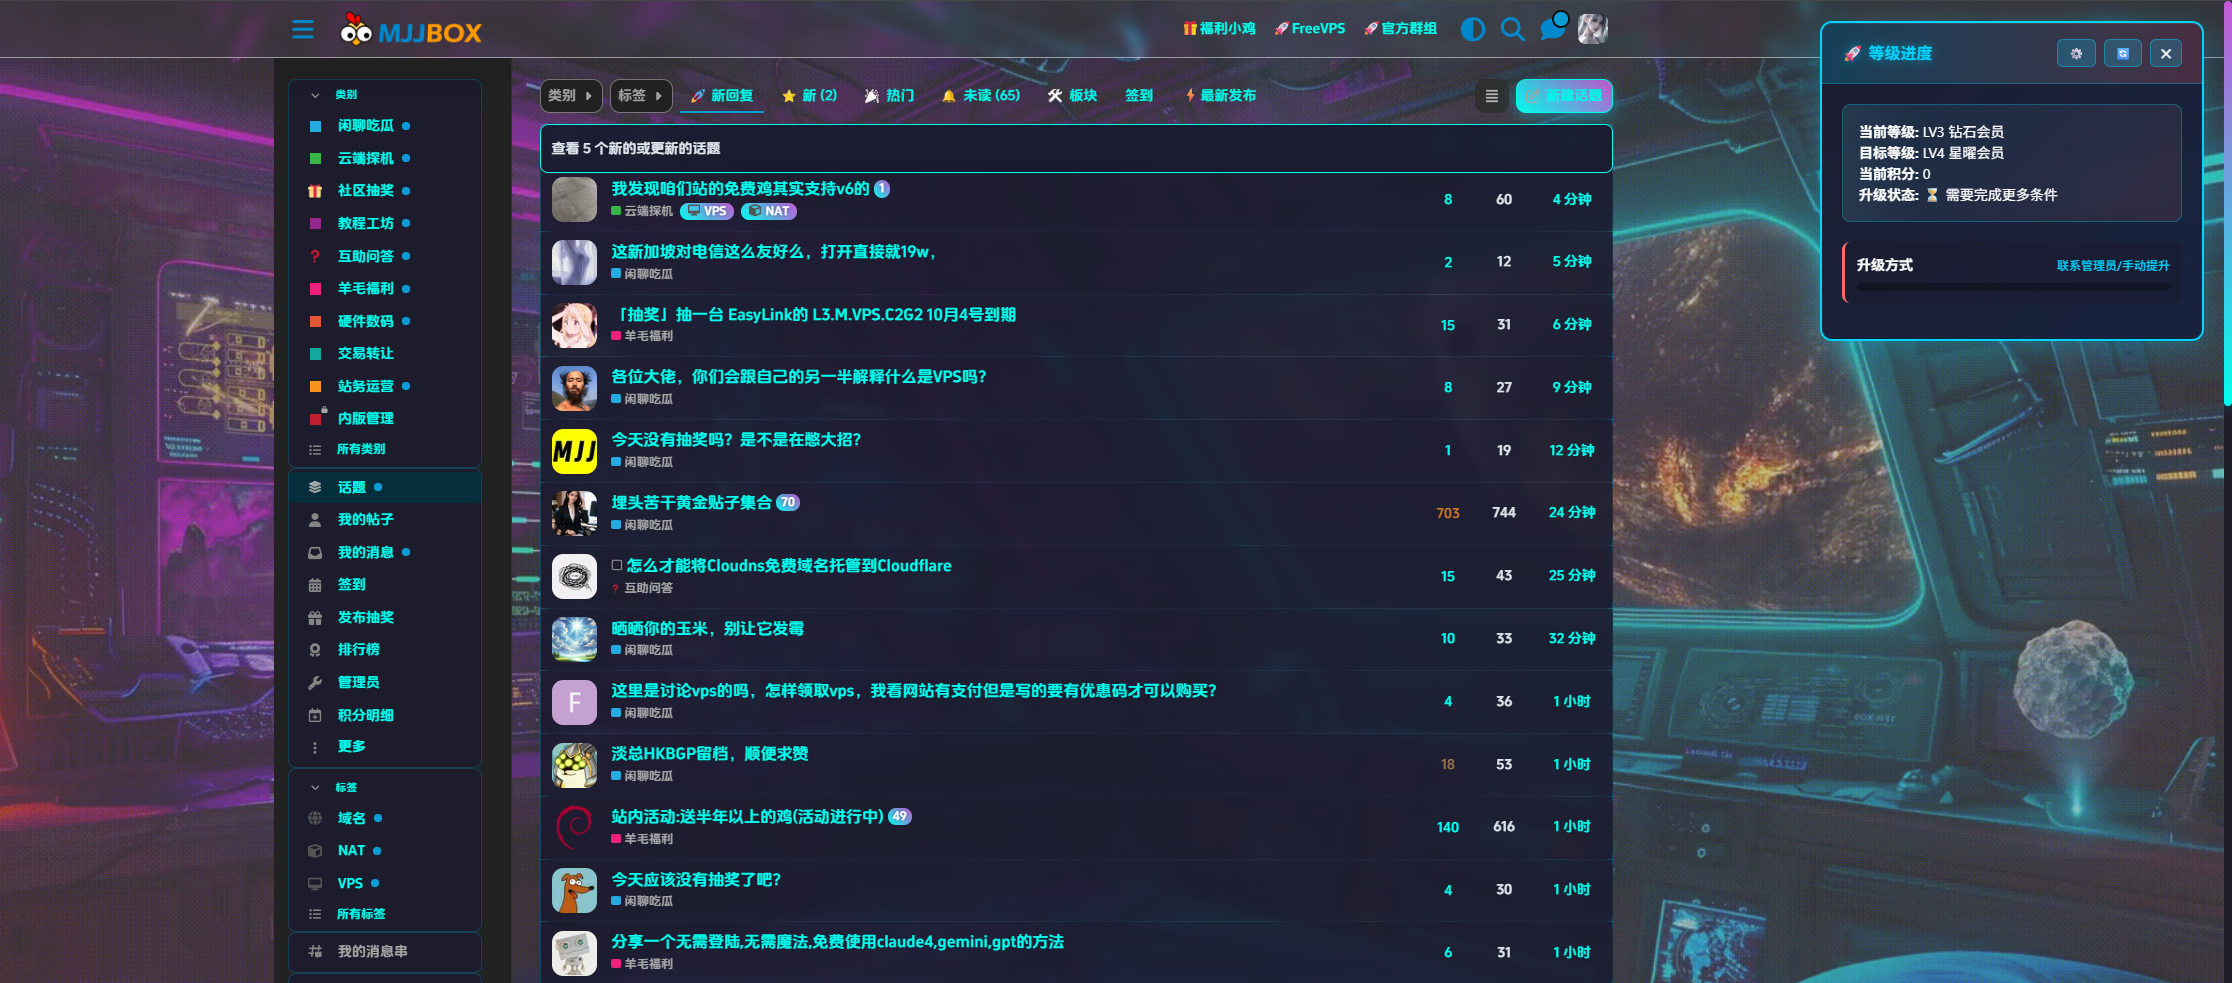Image resolution: width=2232 pixels, height=983 pixels.
Task: Switch to the 热门 tab
Action: coord(889,96)
